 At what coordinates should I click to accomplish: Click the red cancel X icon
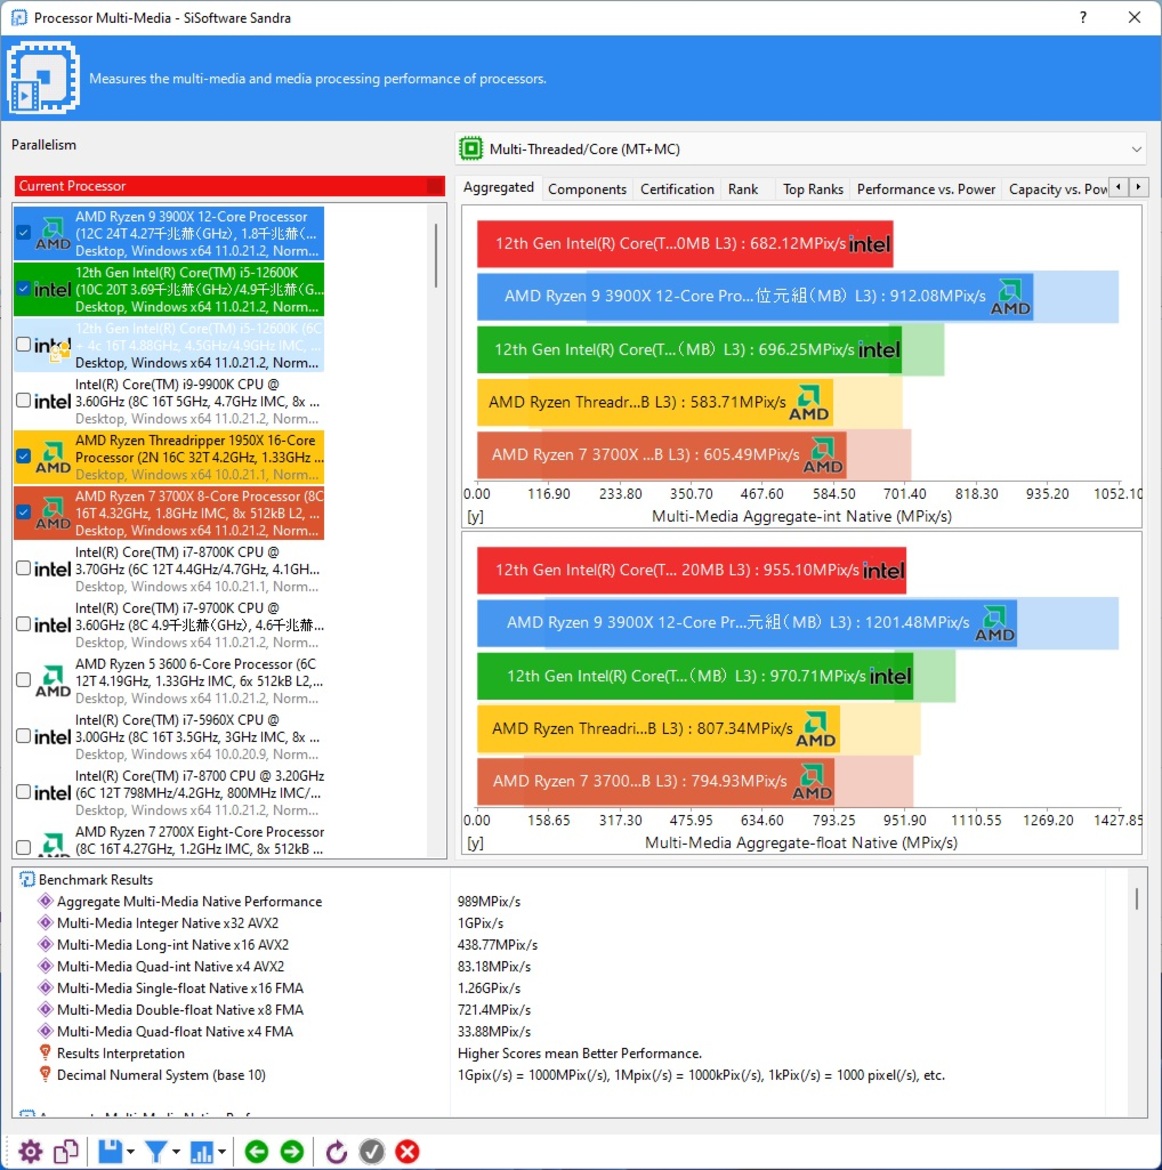coord(407,1151)
